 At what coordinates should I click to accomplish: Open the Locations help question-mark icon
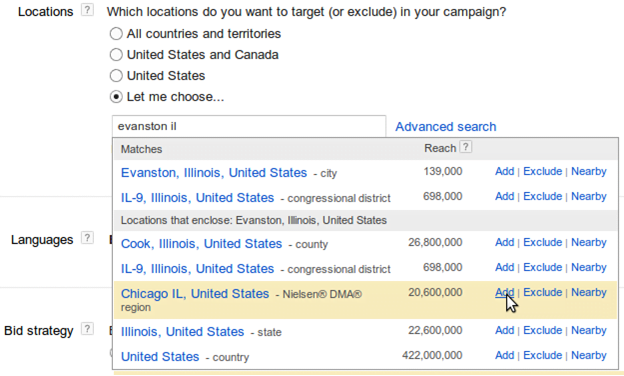pos(87,10)
